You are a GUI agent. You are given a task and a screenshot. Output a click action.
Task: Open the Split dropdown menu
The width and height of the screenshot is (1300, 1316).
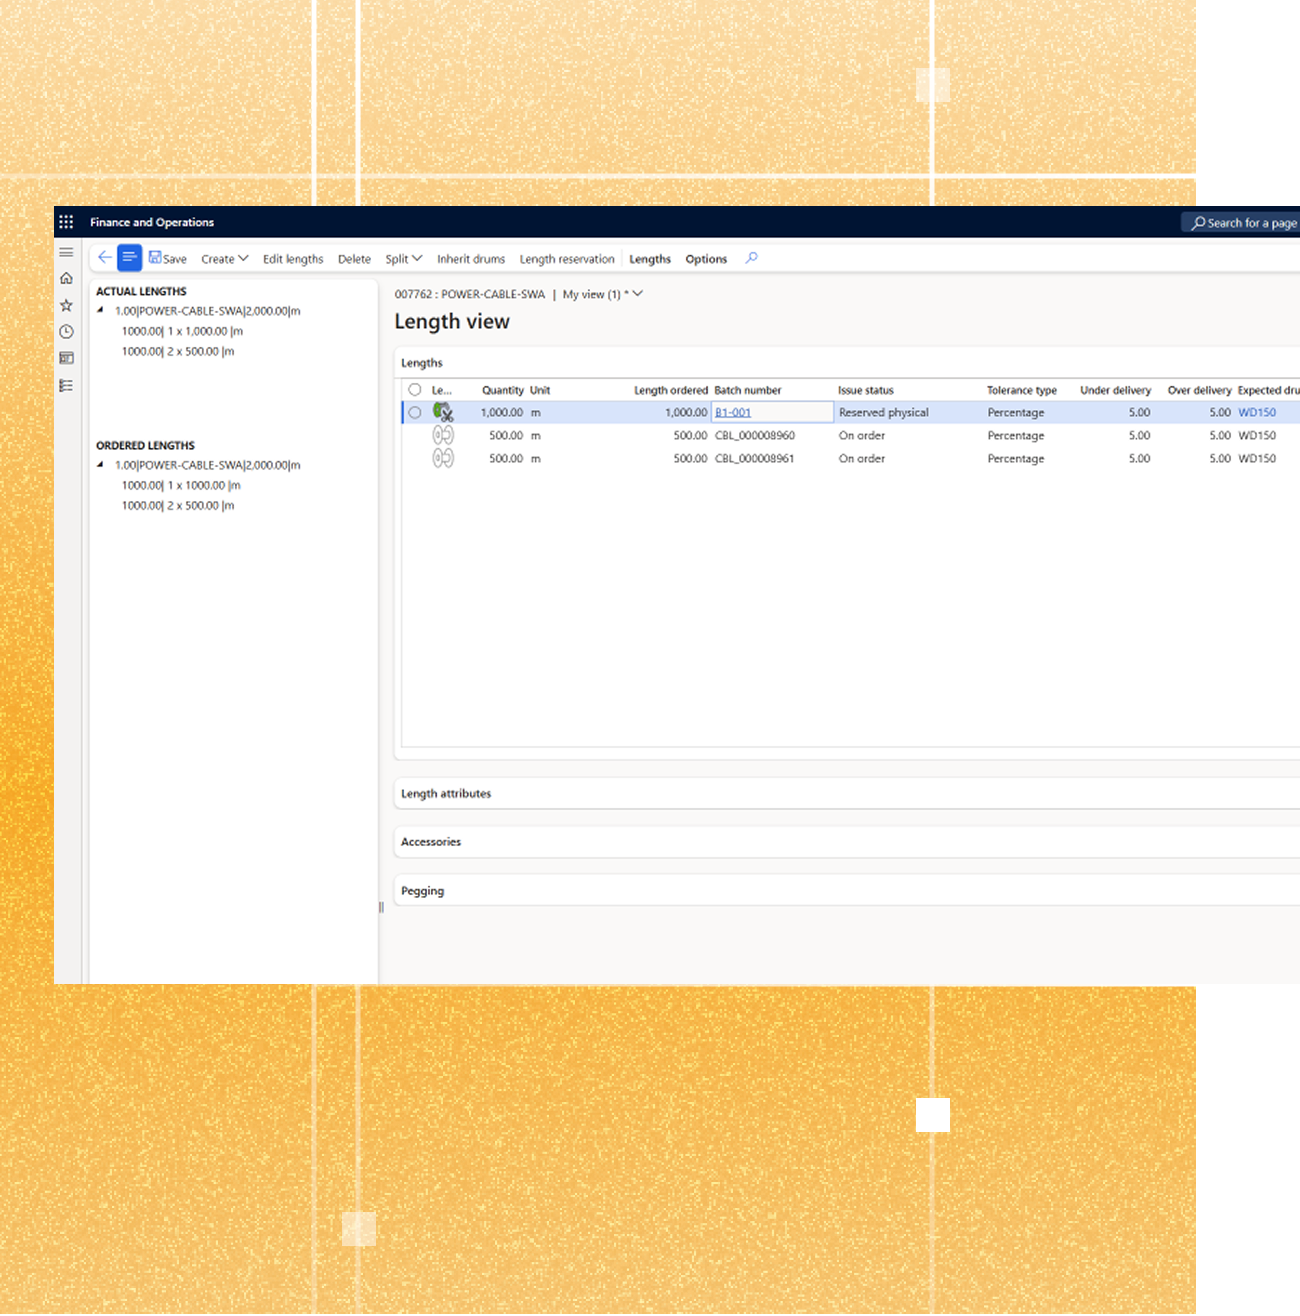[403, 259]
